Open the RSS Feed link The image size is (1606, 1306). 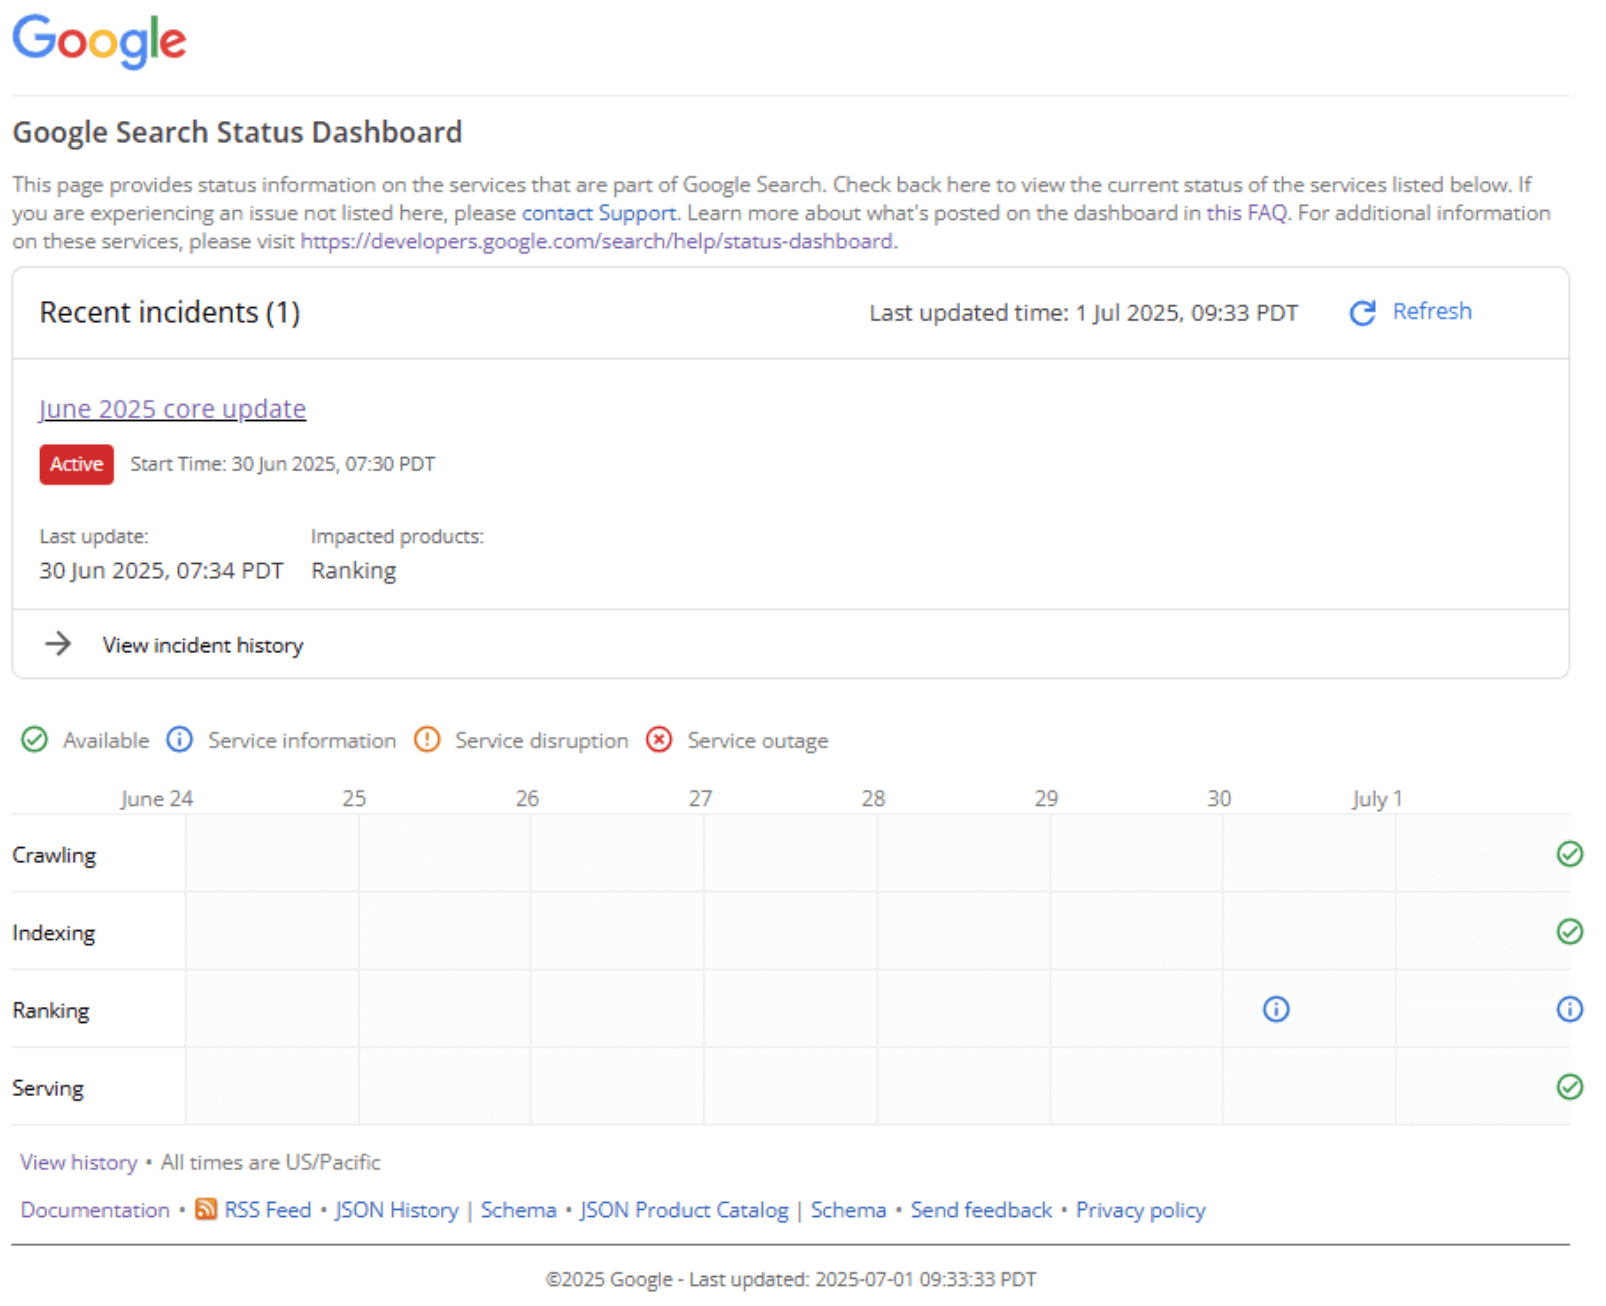pos(267,1210)
